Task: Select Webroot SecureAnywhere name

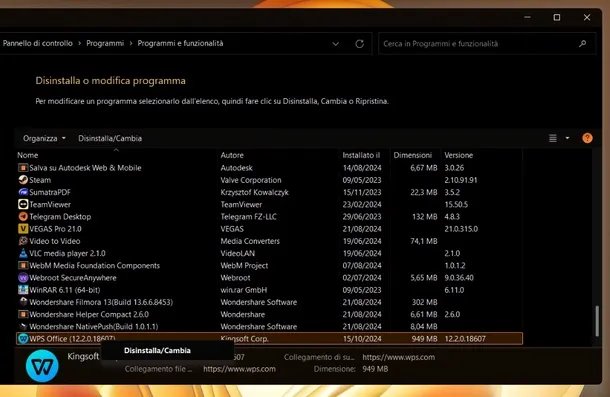Action: (73, 278)
